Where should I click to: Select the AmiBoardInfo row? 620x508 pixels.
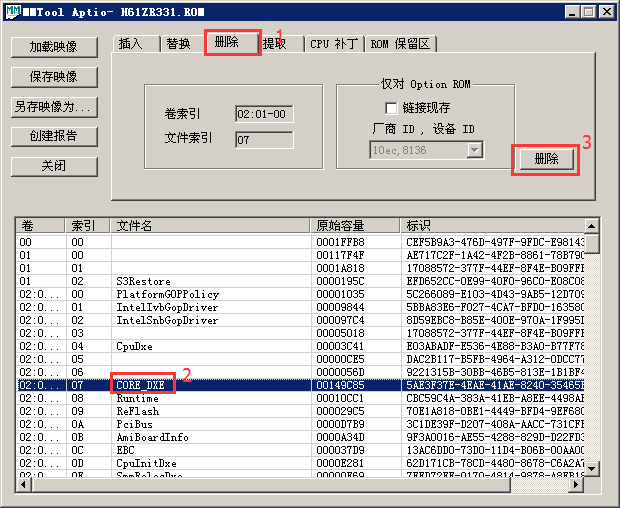click(301, 437)
